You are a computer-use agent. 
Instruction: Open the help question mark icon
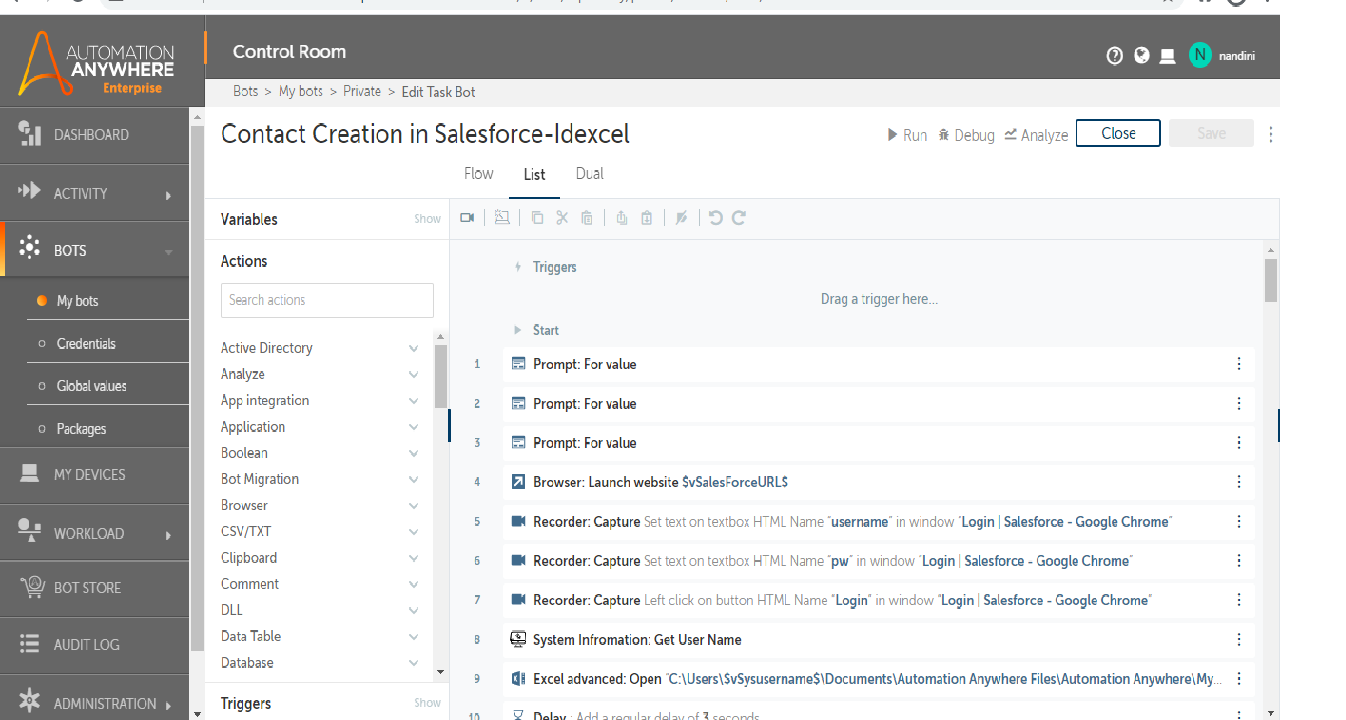coord(1115,56)
